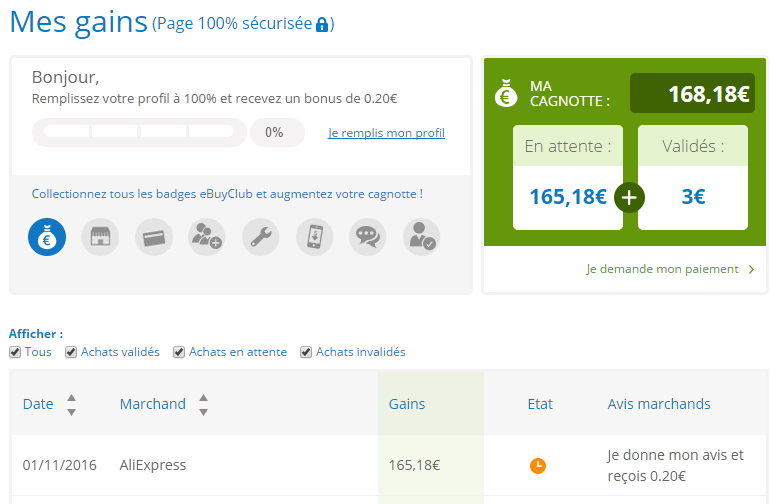This screenshot has width=771, height=504.
Task: Toggle the Achats invalidés checkbox
Action: 306,352
